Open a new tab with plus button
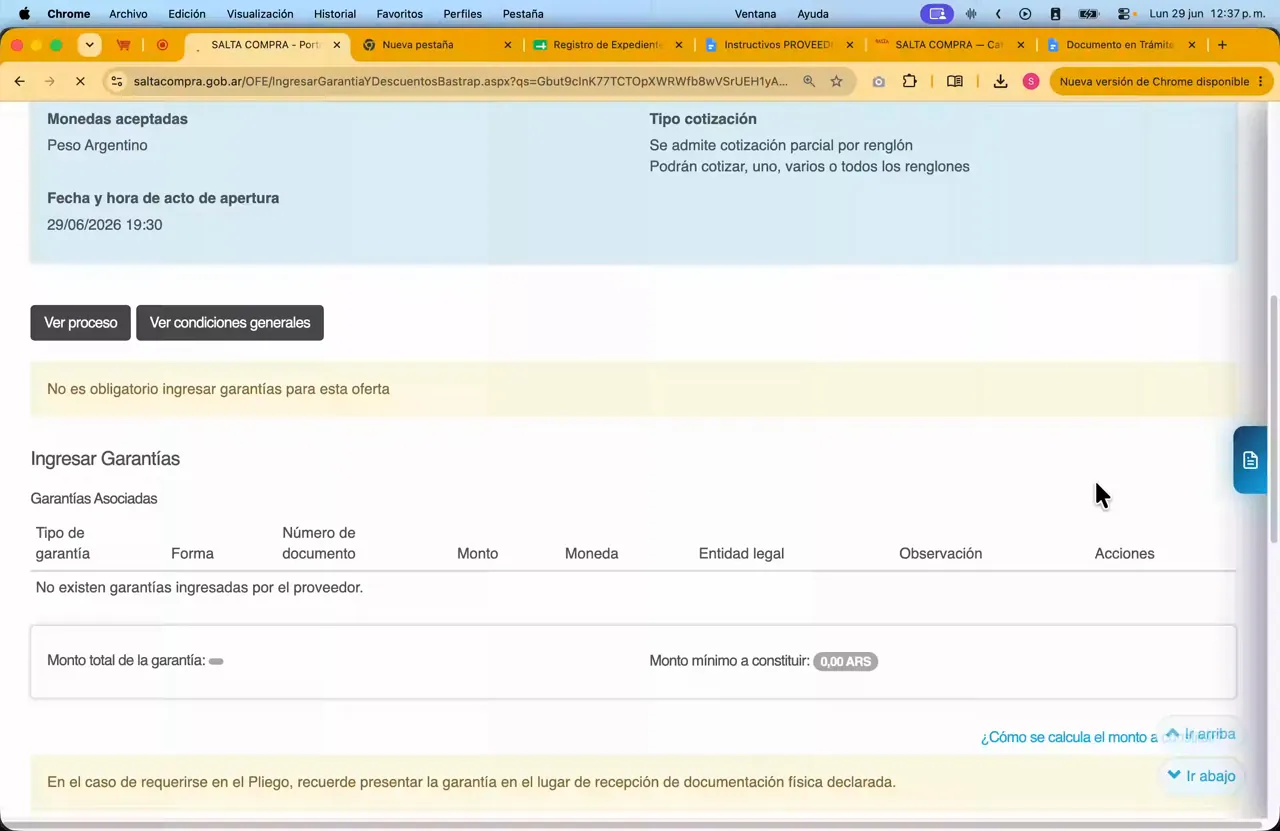This screenshot has height=831, width=1280. [x=1222, y=45]
